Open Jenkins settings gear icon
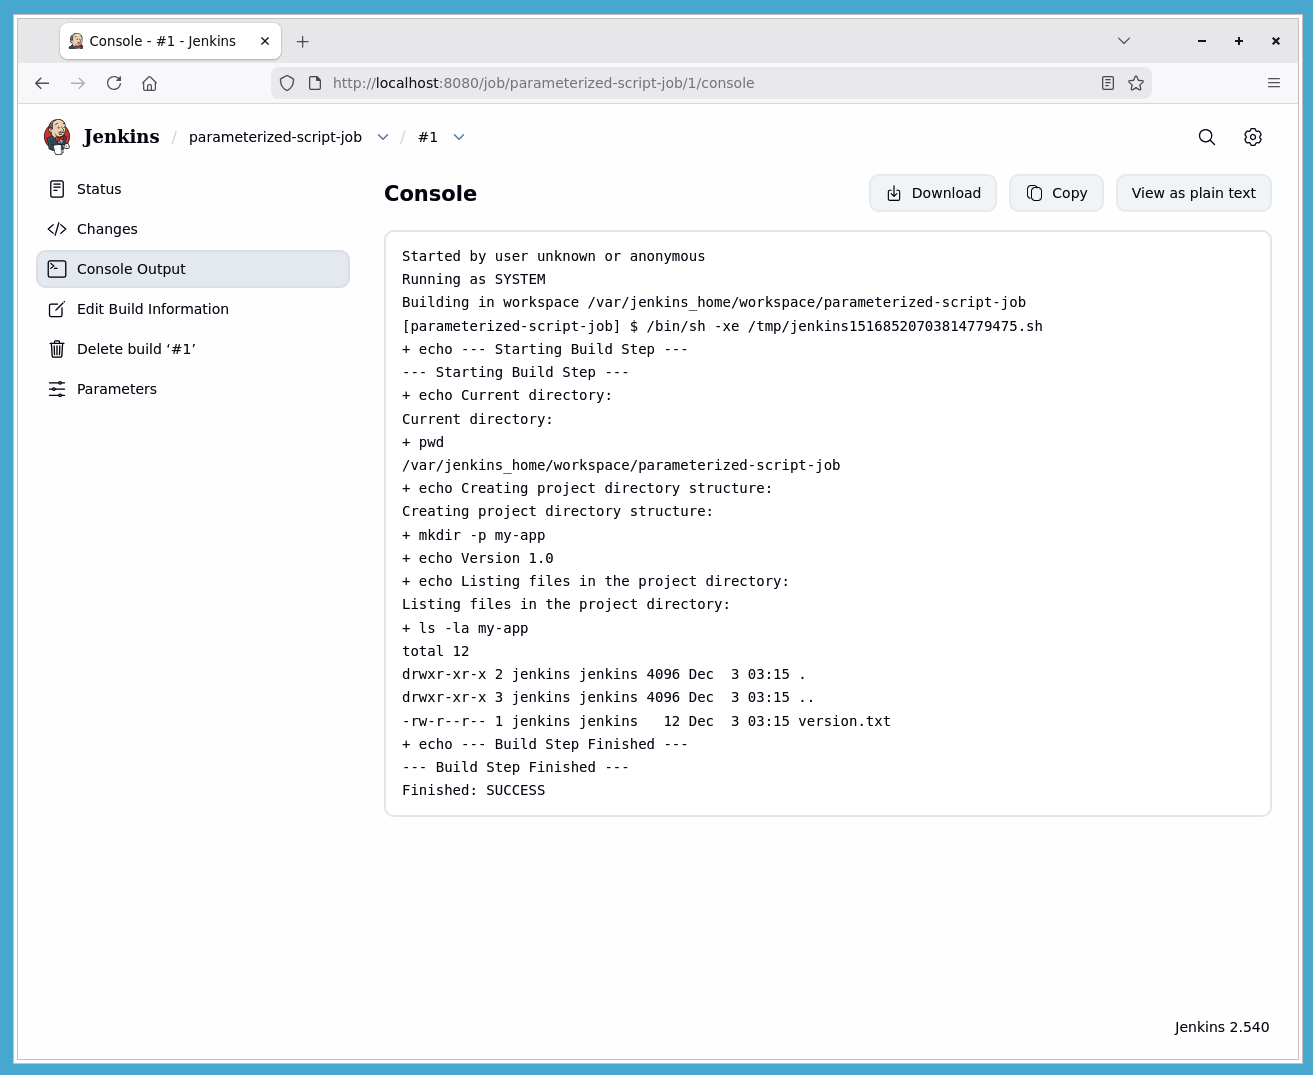The height and width of the screenshot is (1075, 1313). [1252, 137]
